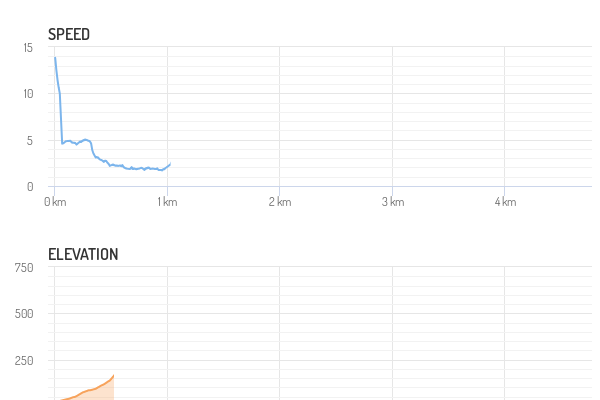
Task: Click the 0 km x-axis label
Action: [x=55, y=202]
